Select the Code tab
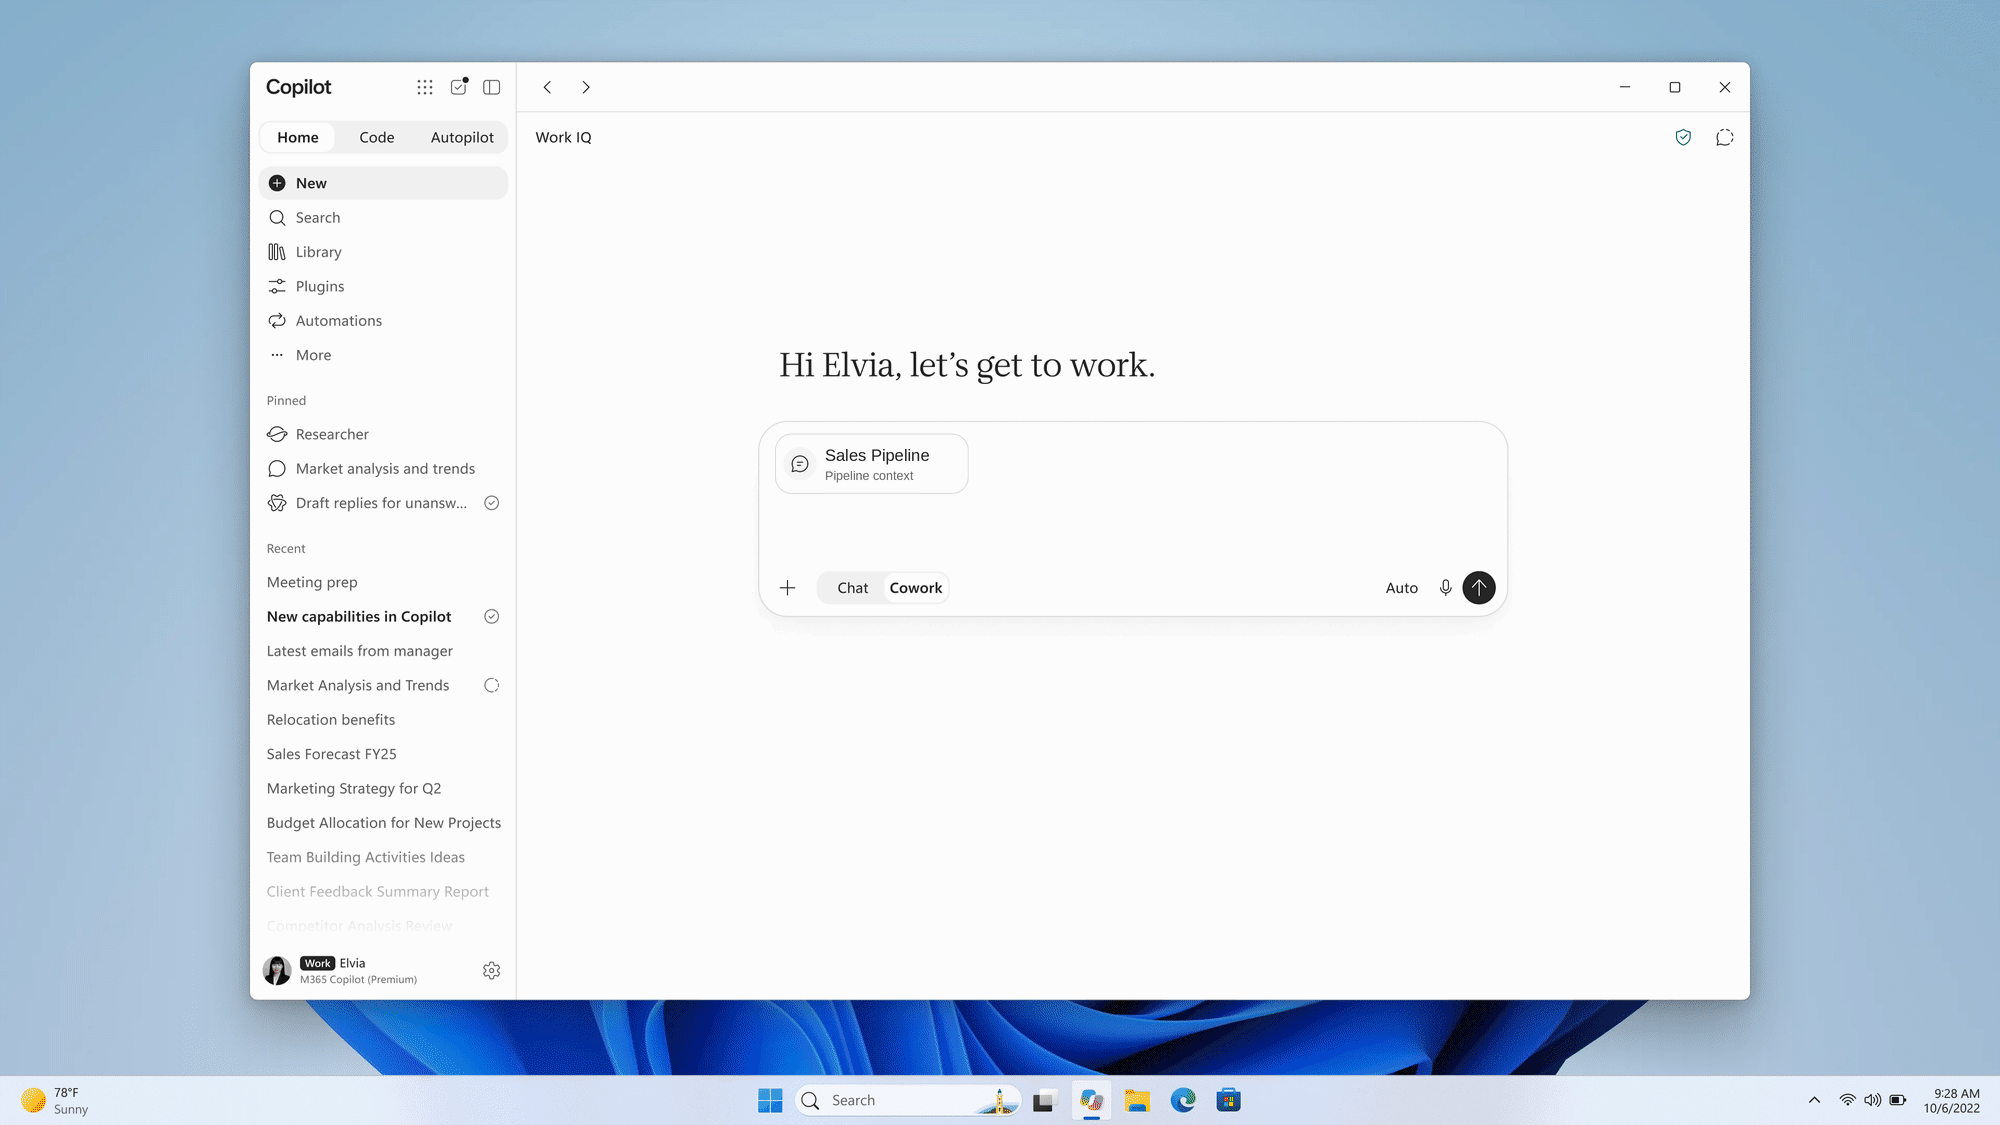The height and width of the screenshot is (1125, 2000). pos(377,137)
